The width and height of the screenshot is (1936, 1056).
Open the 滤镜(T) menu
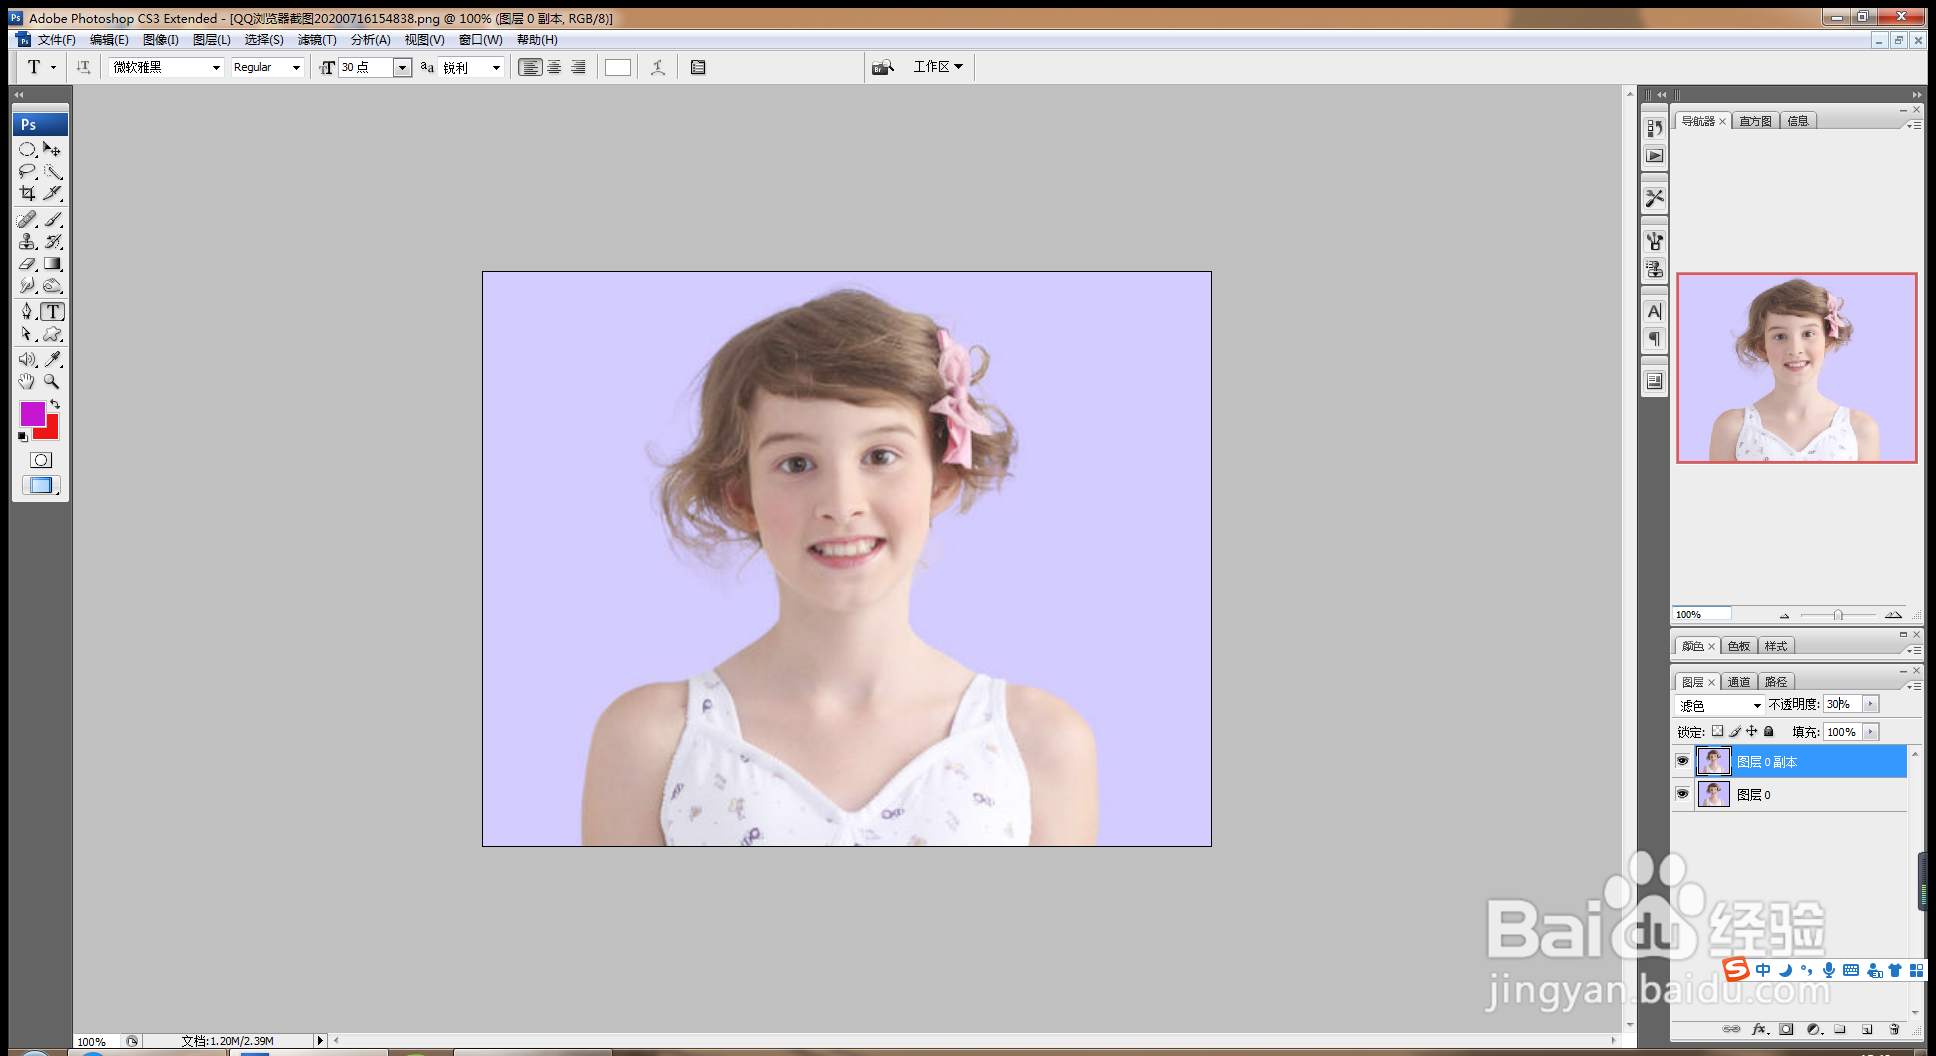317,40
